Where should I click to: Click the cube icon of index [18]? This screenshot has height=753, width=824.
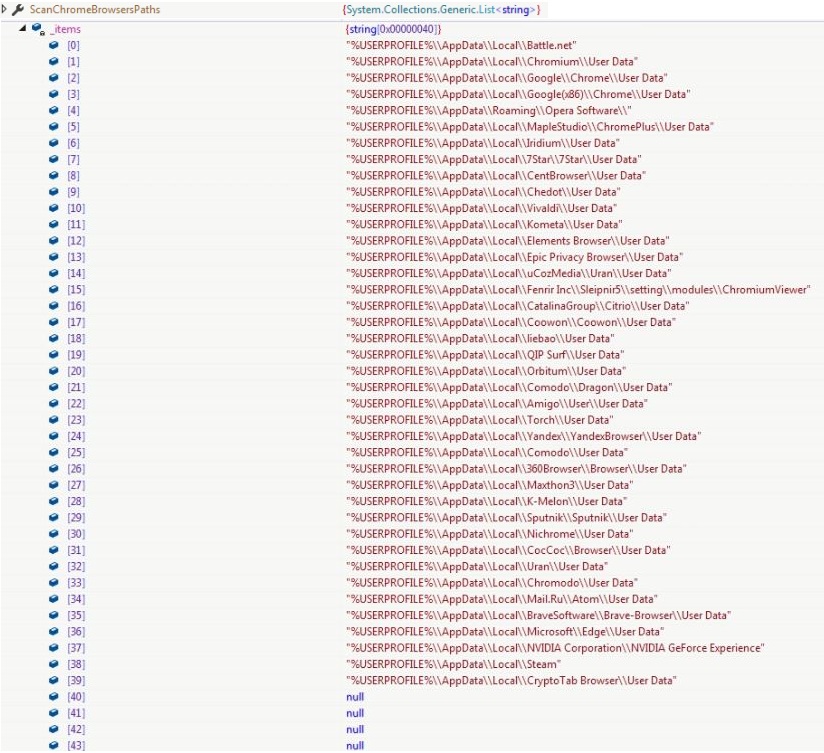54,338
